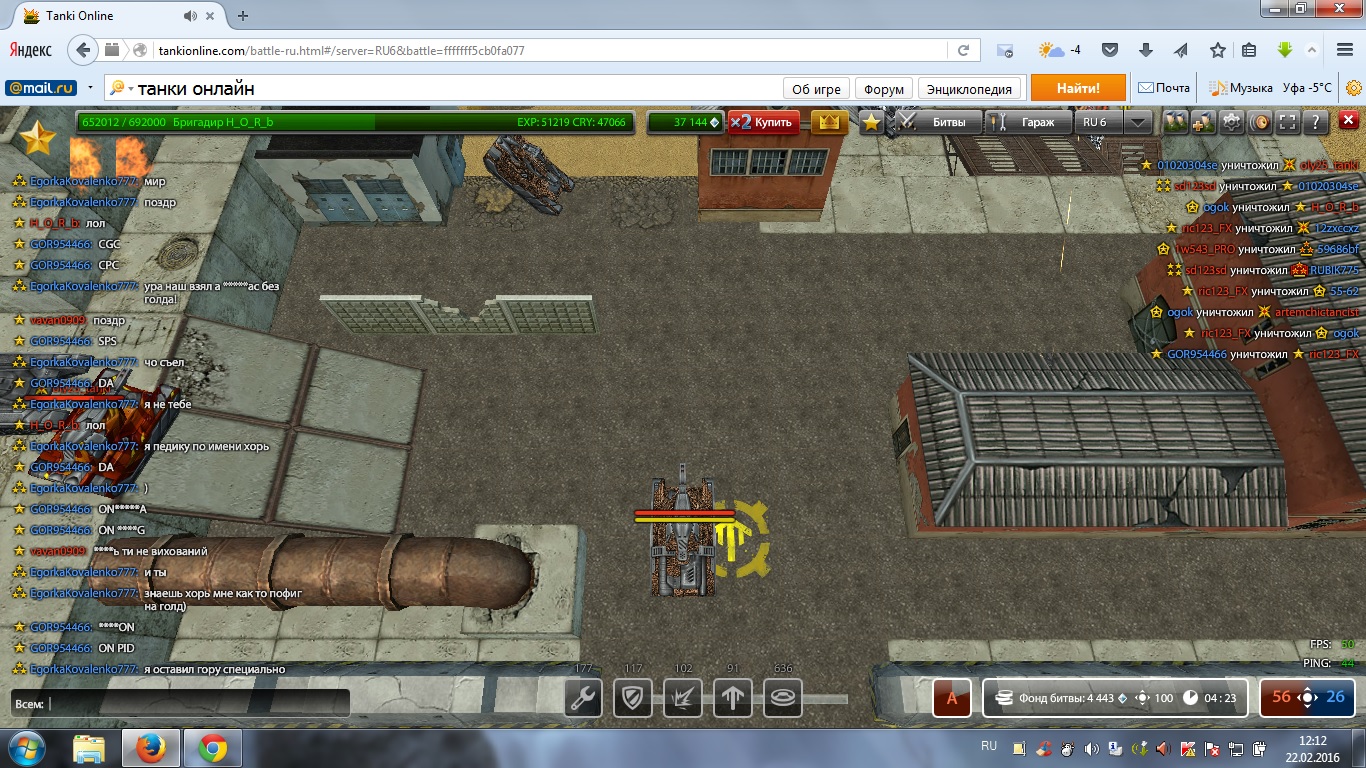Open the game settings gear
This screenshot has width=1366, height=768.
(1232, 122)
